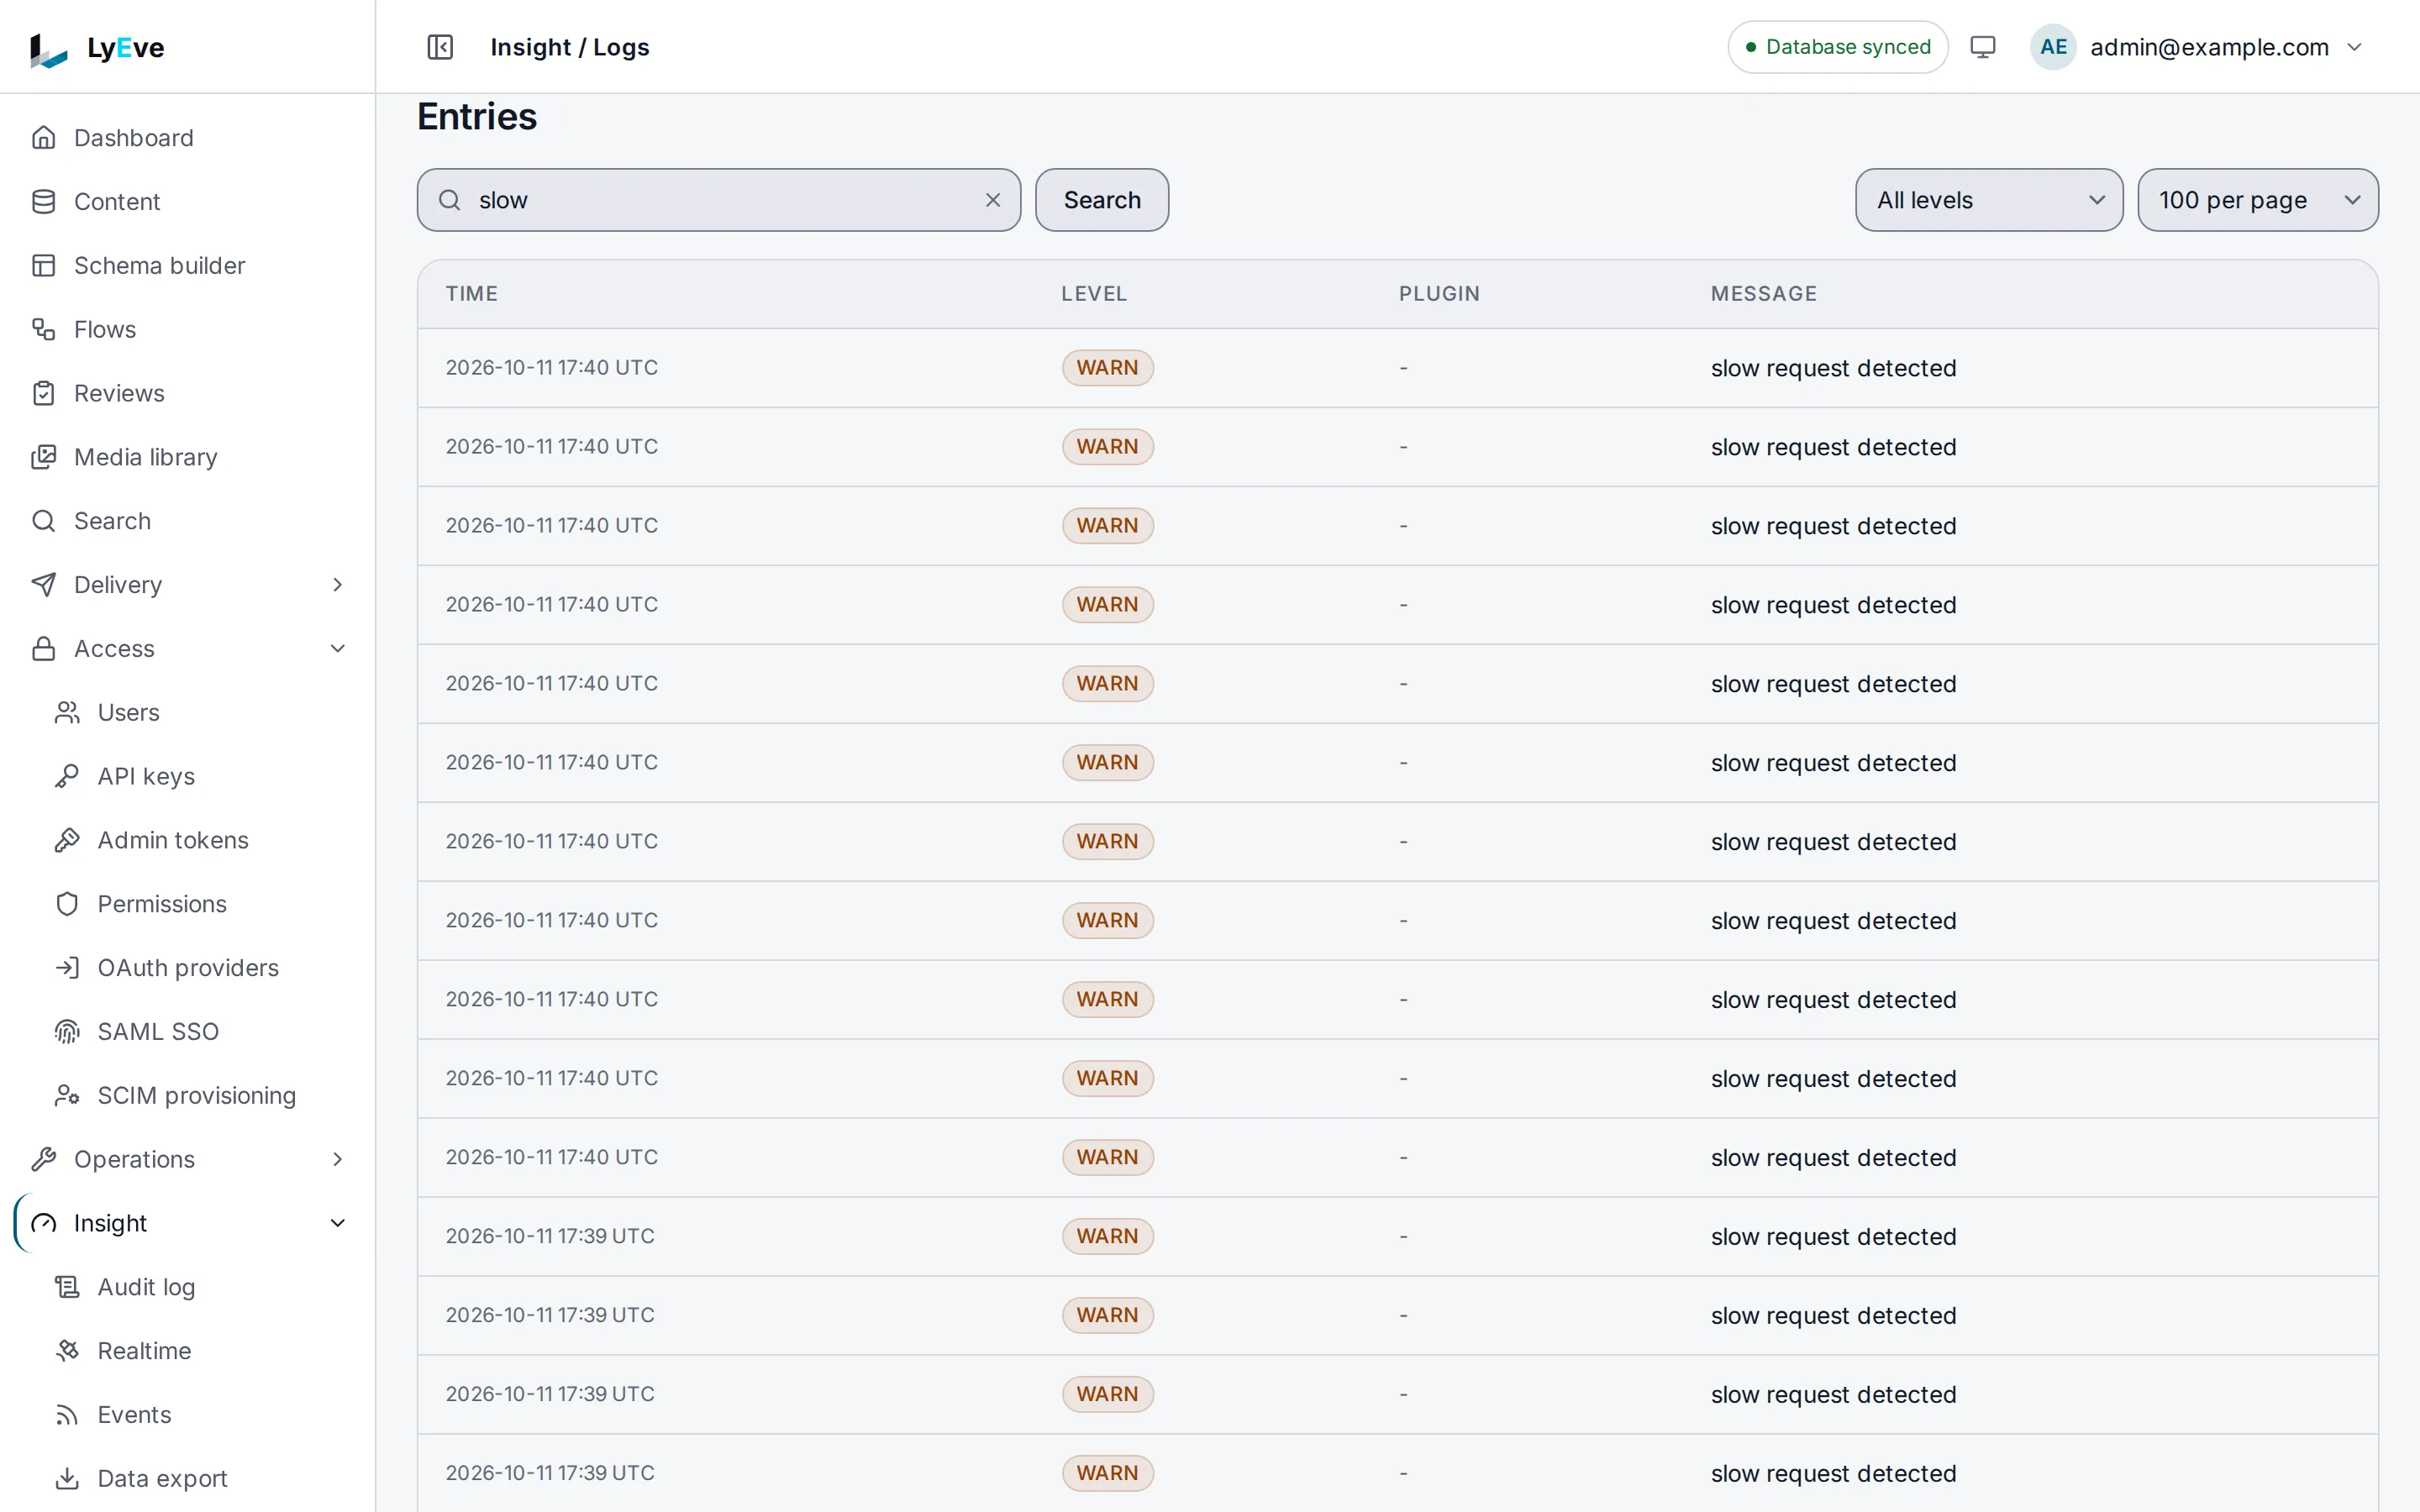Click the RSS icon for Events
The image size is (2420, 1512).
pos(67,1414)
